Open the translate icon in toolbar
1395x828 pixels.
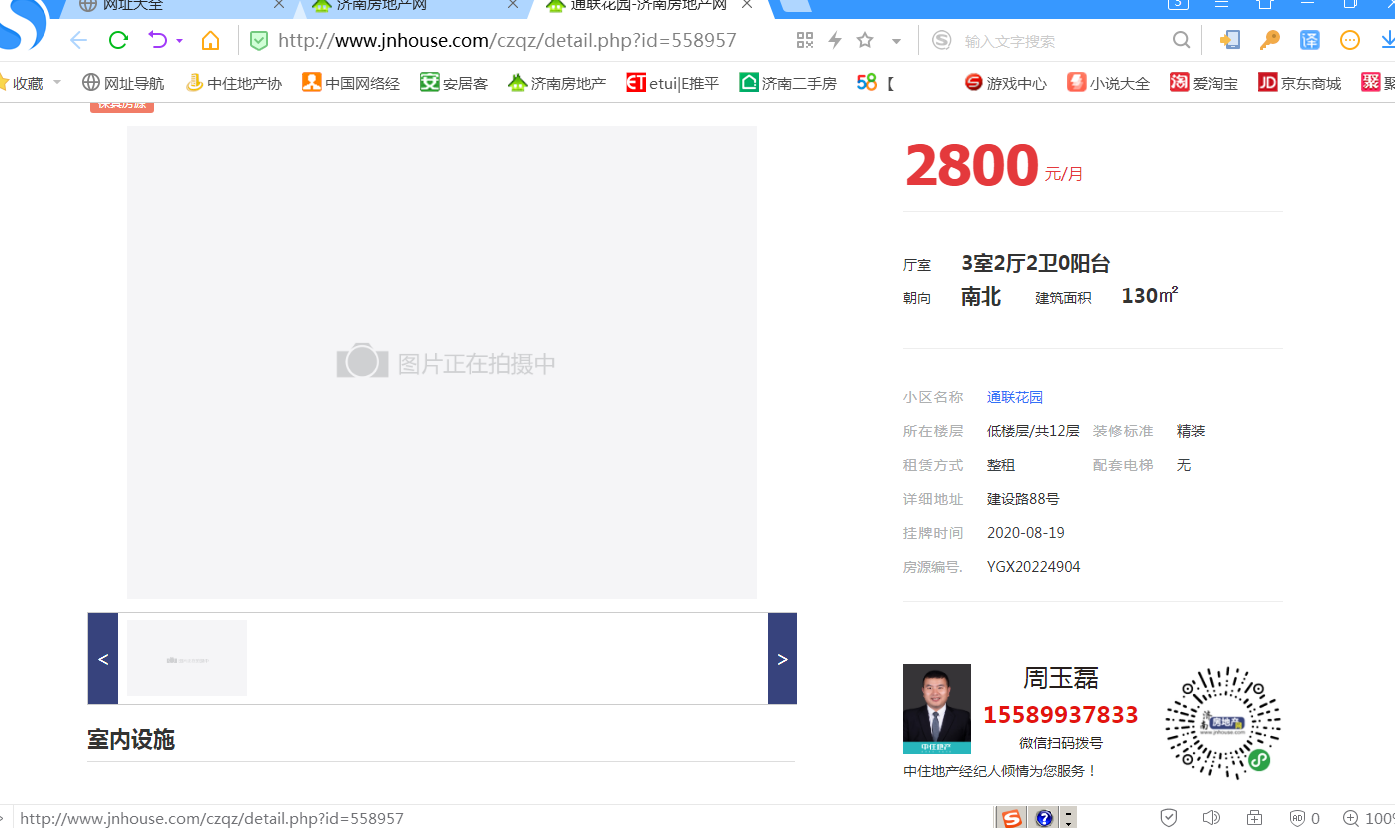pyautogui.click(x=1309, y=41)
